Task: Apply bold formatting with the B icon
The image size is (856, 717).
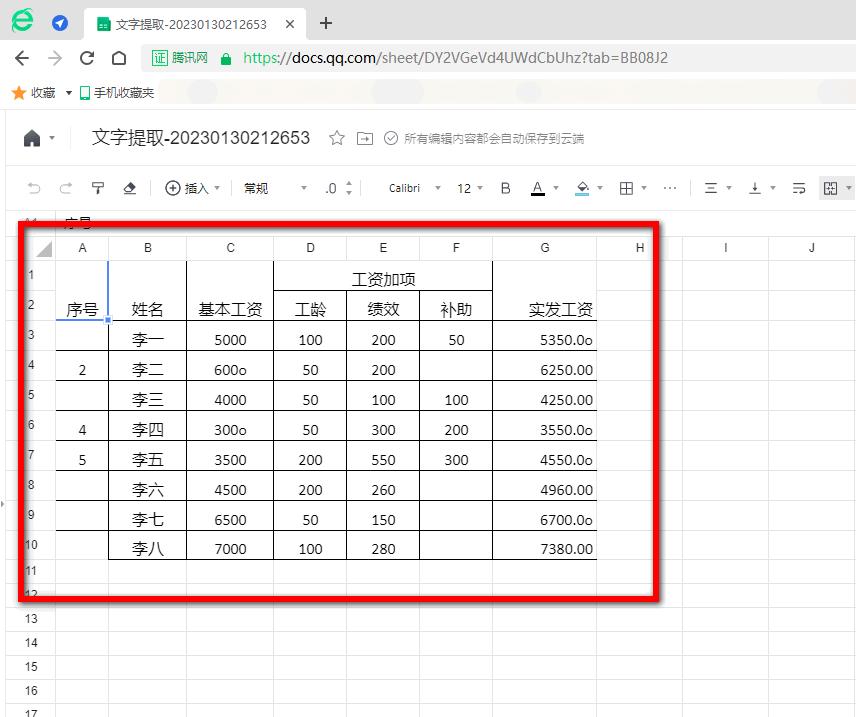Action: pyautogui.click(x=504, y=188)
